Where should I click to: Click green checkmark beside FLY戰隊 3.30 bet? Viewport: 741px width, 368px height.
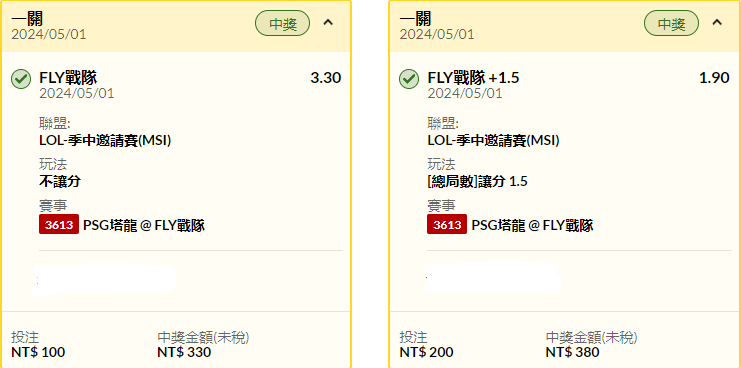click(21, 79)
